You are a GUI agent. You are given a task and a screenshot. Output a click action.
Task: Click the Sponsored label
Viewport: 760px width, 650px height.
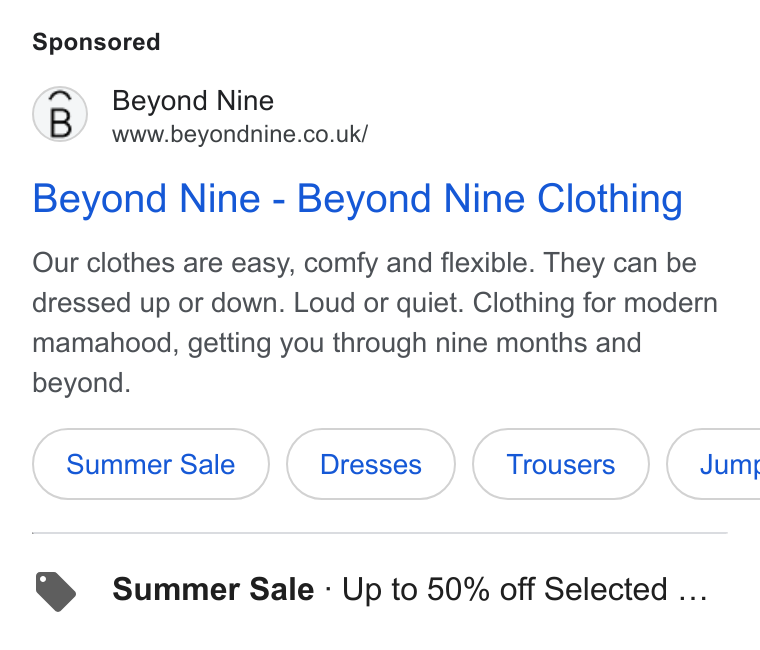[x=96, y=42]
